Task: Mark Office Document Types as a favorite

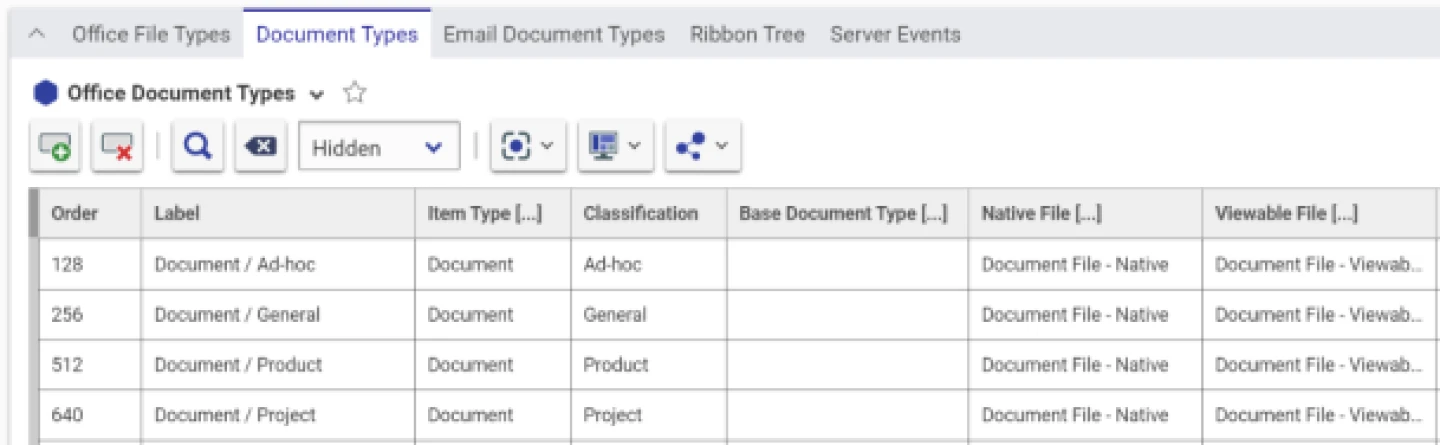Action: pos(354,93)
